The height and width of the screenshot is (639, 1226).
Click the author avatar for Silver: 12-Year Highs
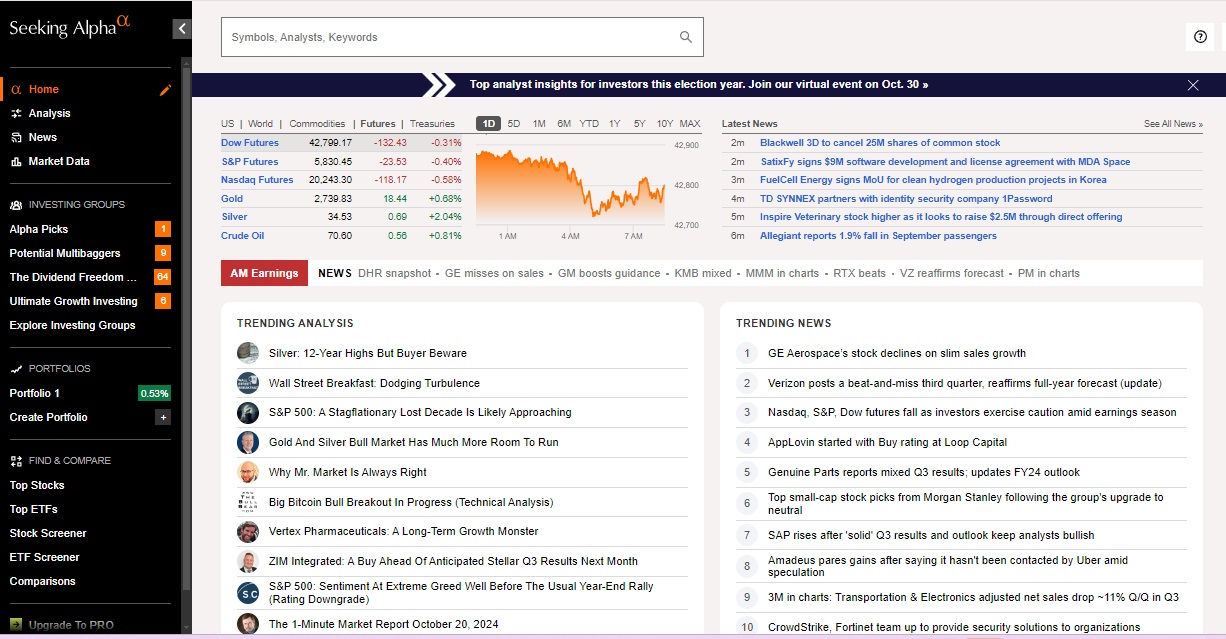point(248,353)
